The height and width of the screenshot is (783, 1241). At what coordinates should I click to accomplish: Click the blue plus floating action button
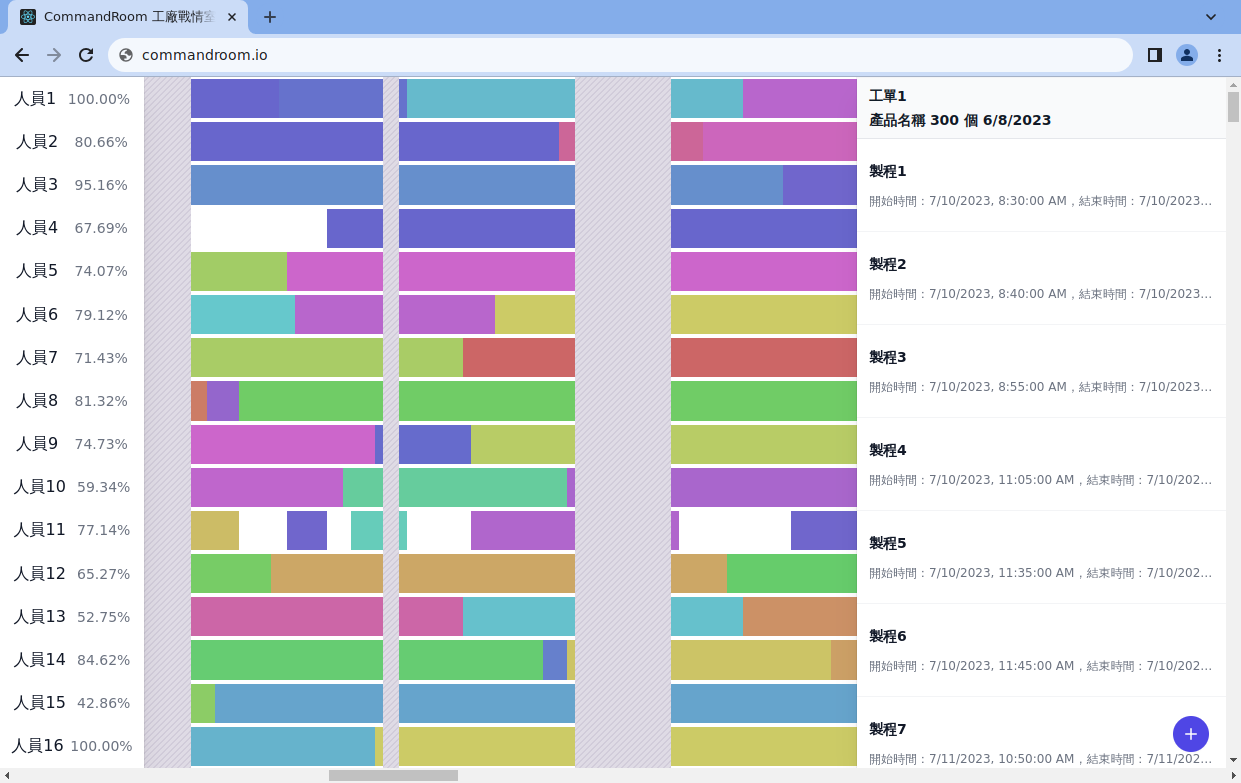tap(1190, 734)
